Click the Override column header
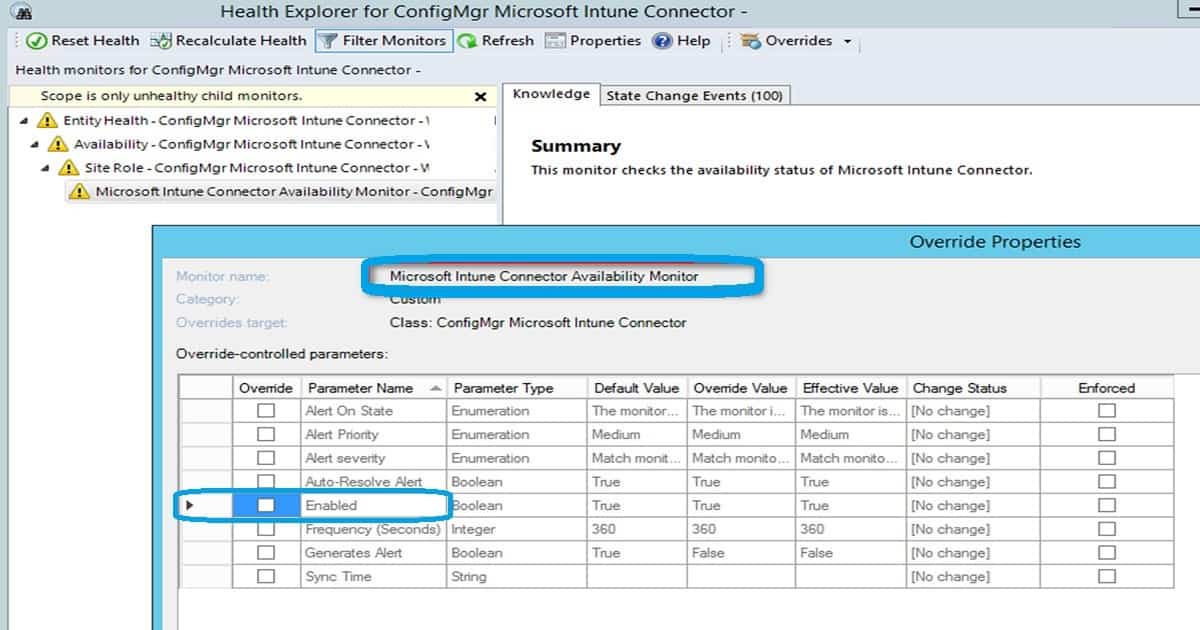Viewport: 1200px width, 630px height. click(266, 388)
